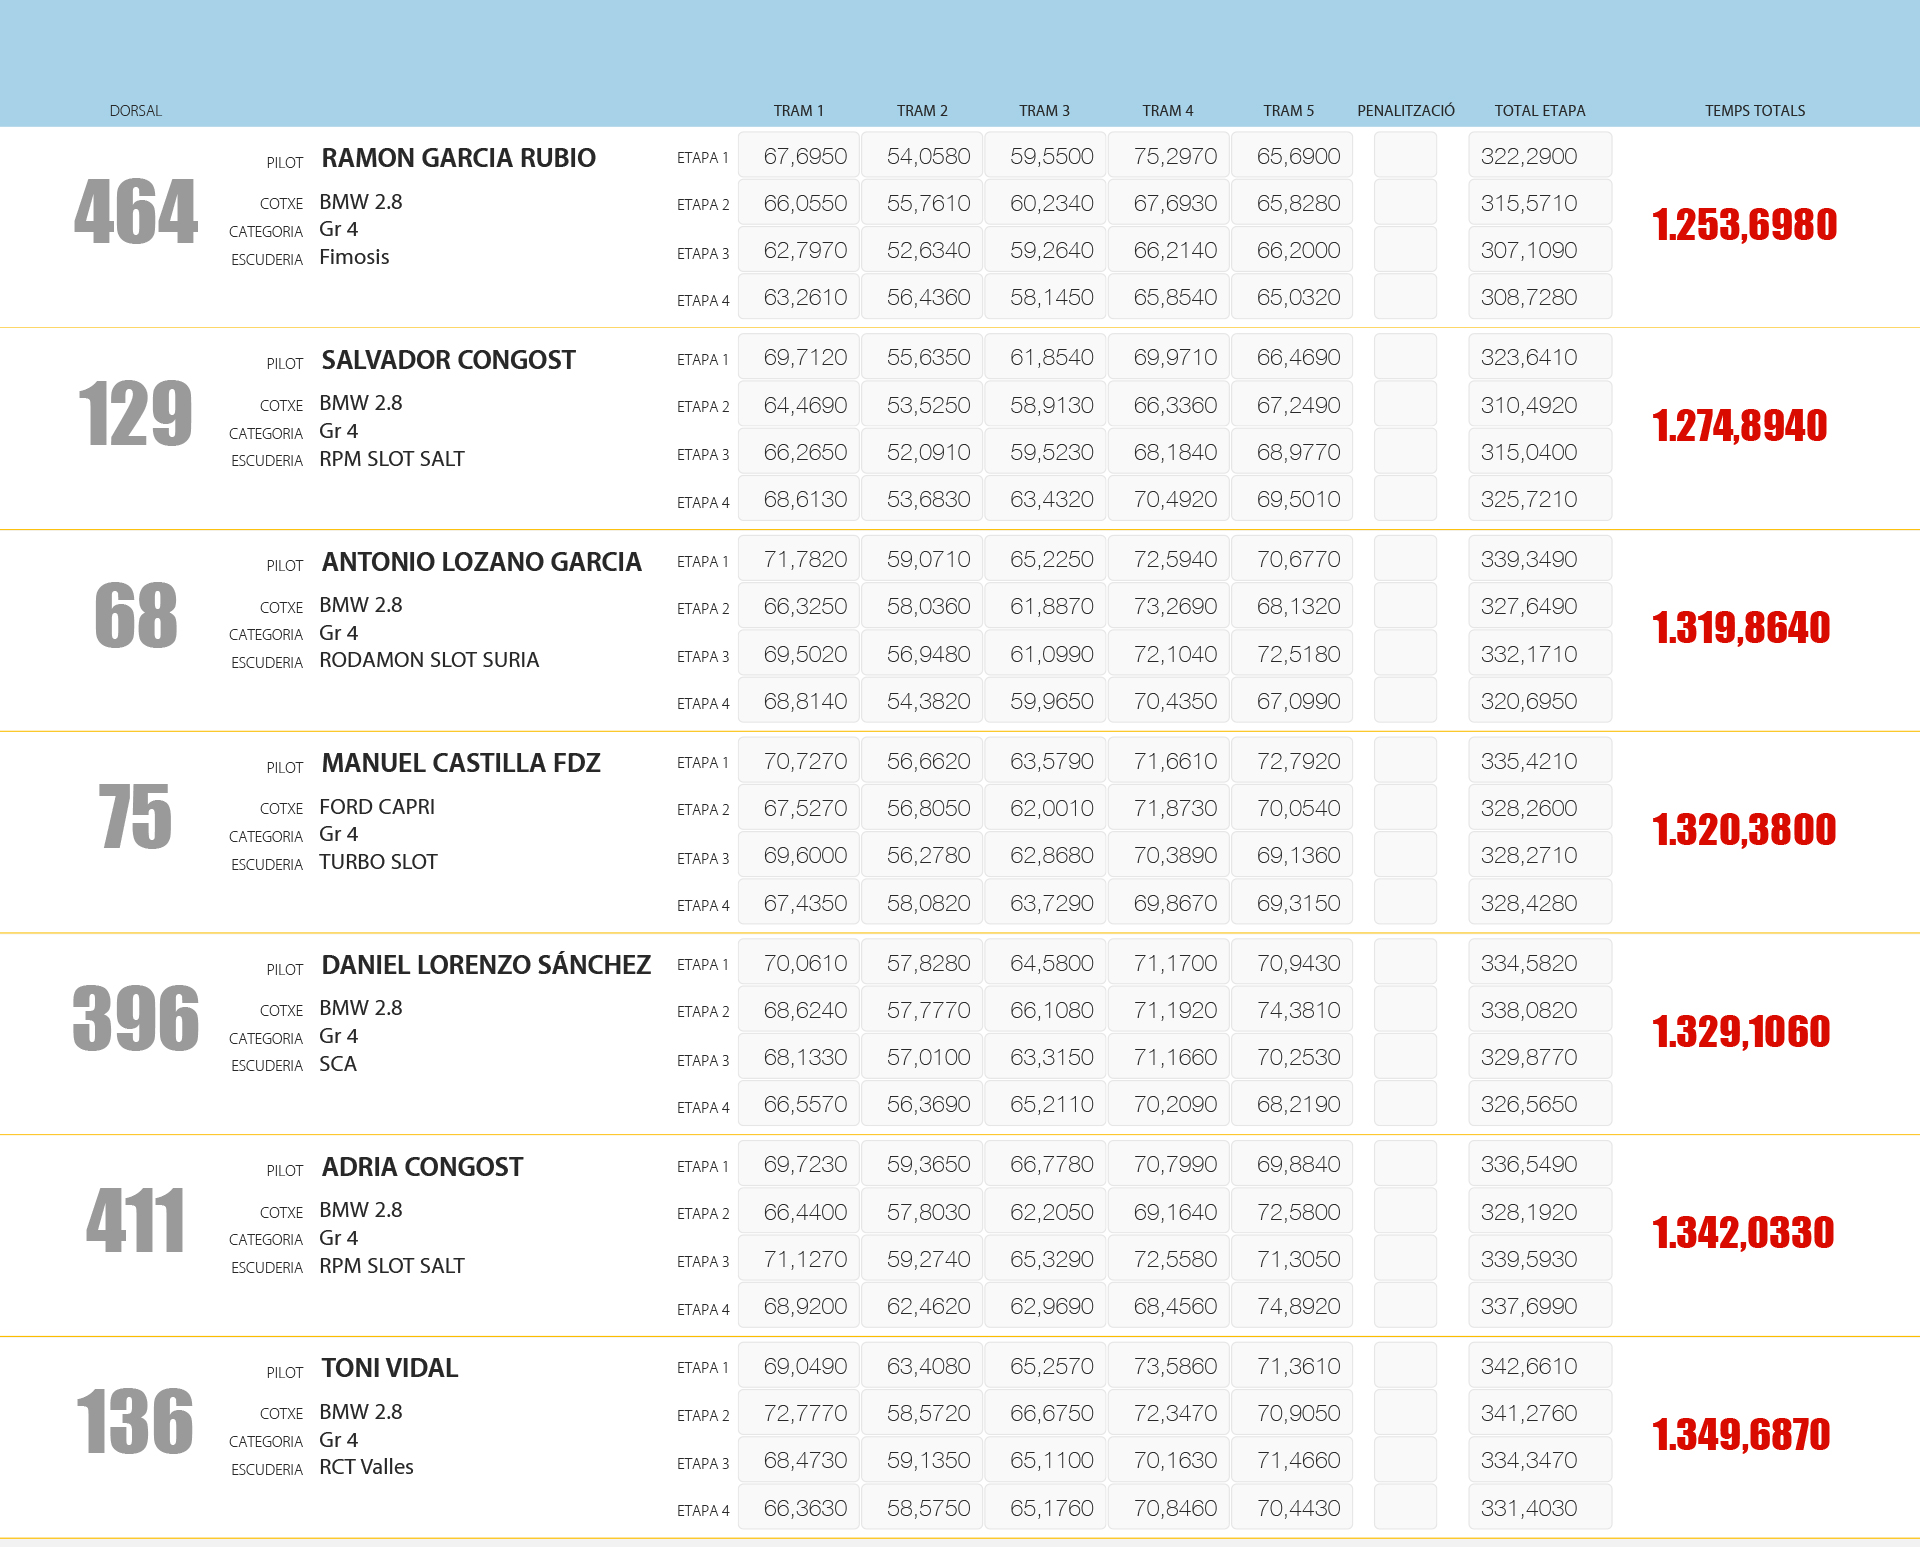1920x1547 pixels.
Task: Click the FORD CAPRI car label
Action: tap(377, 807)
